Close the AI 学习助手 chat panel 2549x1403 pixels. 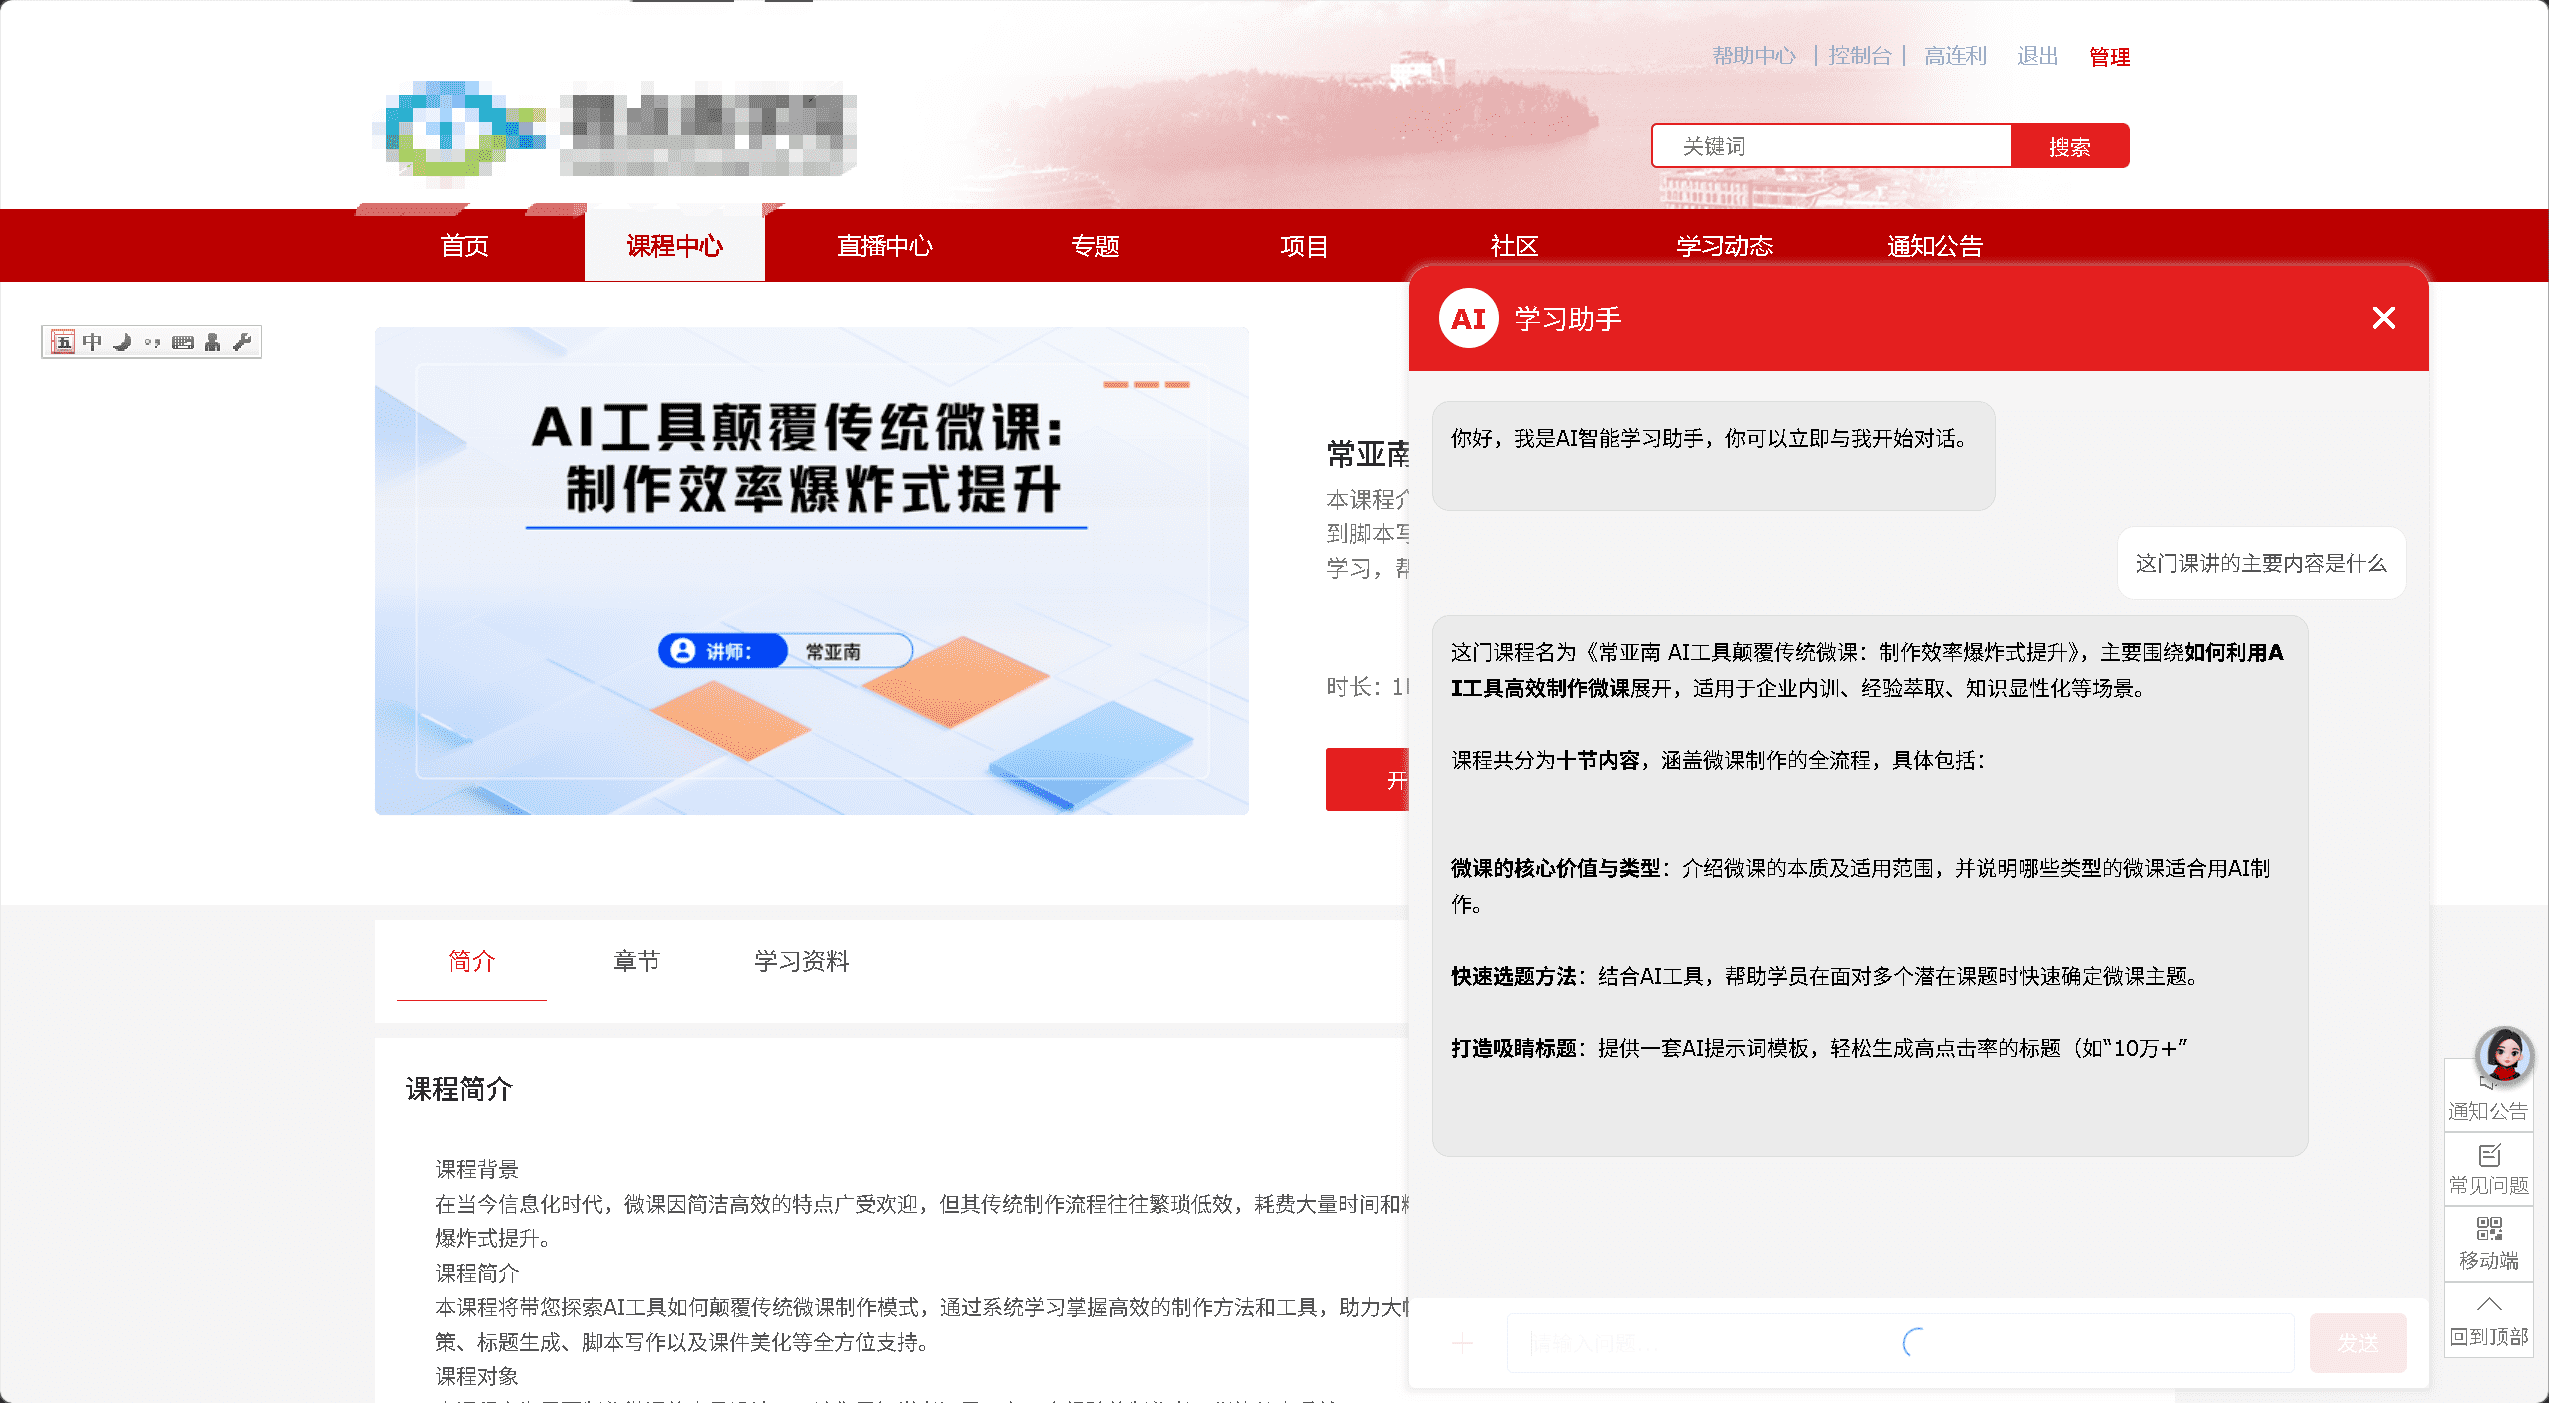click(x=2383, y=318)
